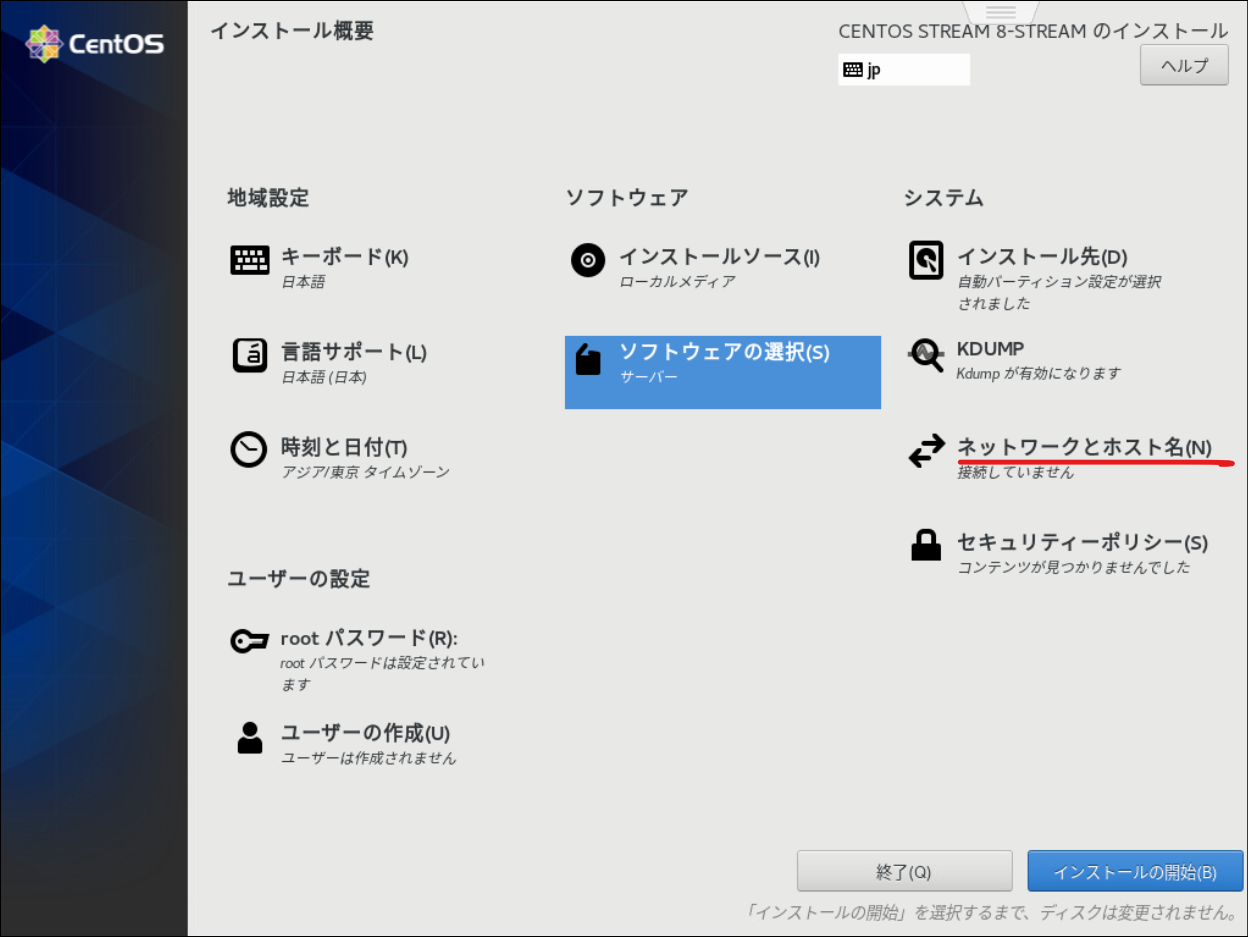This screenshot has height=937, width=1248.
Task: Click the インストールの開始(B) button
Action: pyautogui.click(x=1135, y=871)
